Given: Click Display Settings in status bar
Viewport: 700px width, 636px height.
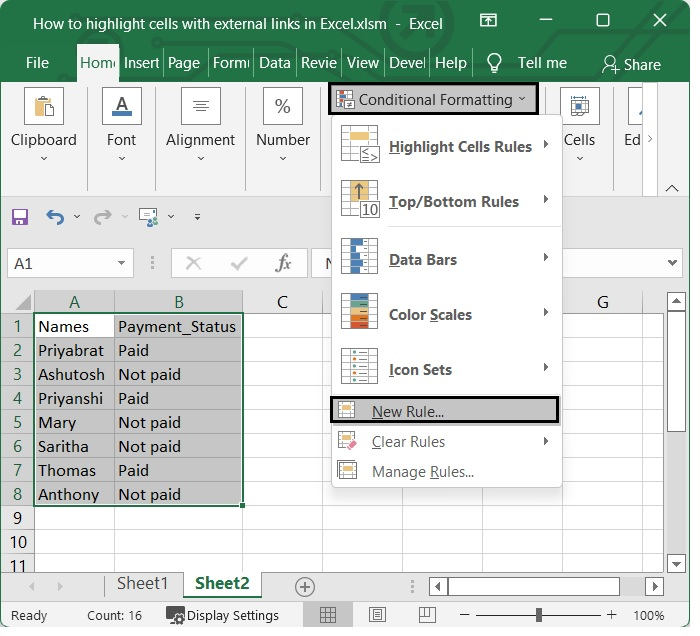Looking at the screenshot, I should pos(222,615).
